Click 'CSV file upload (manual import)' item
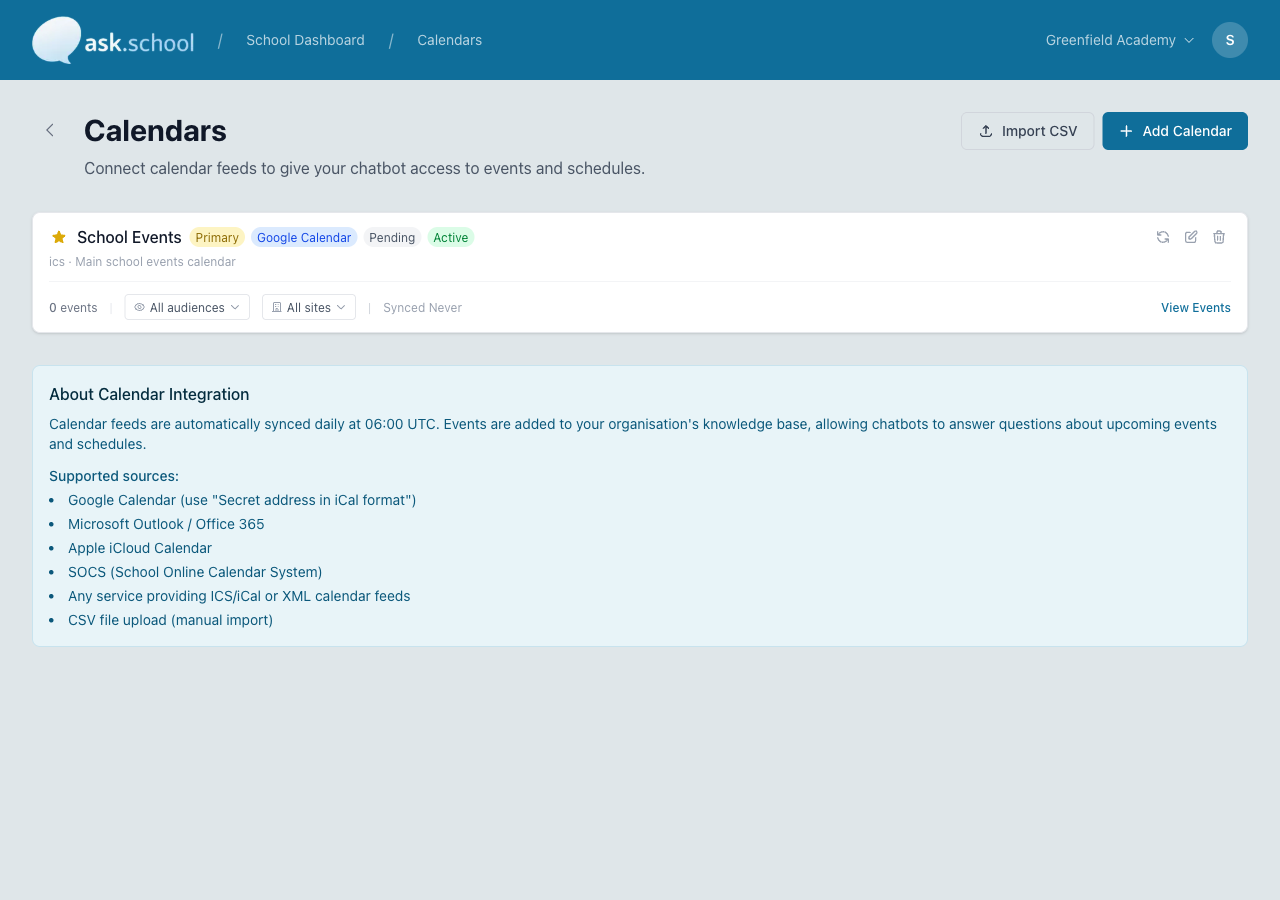The height and width of the screenshot is (900, 1280). click(x=170, y=620)
